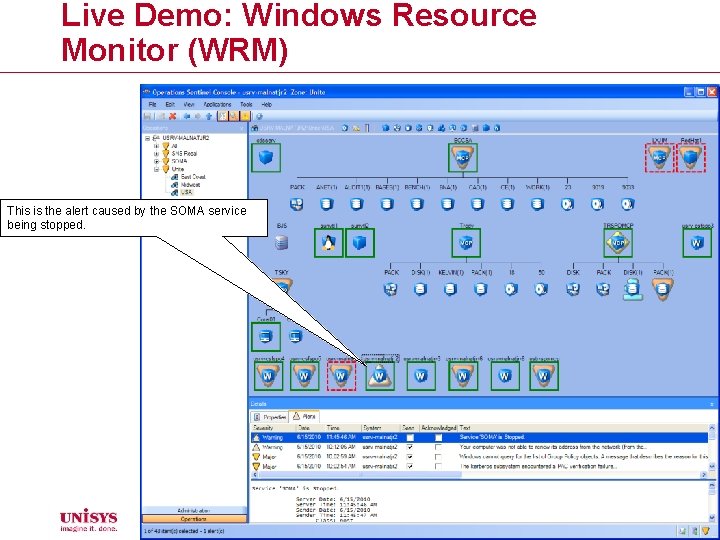The height and width of the screenshot is (540, 720).
Task: Open the Edit menu
Action: [x=170, y=104]
